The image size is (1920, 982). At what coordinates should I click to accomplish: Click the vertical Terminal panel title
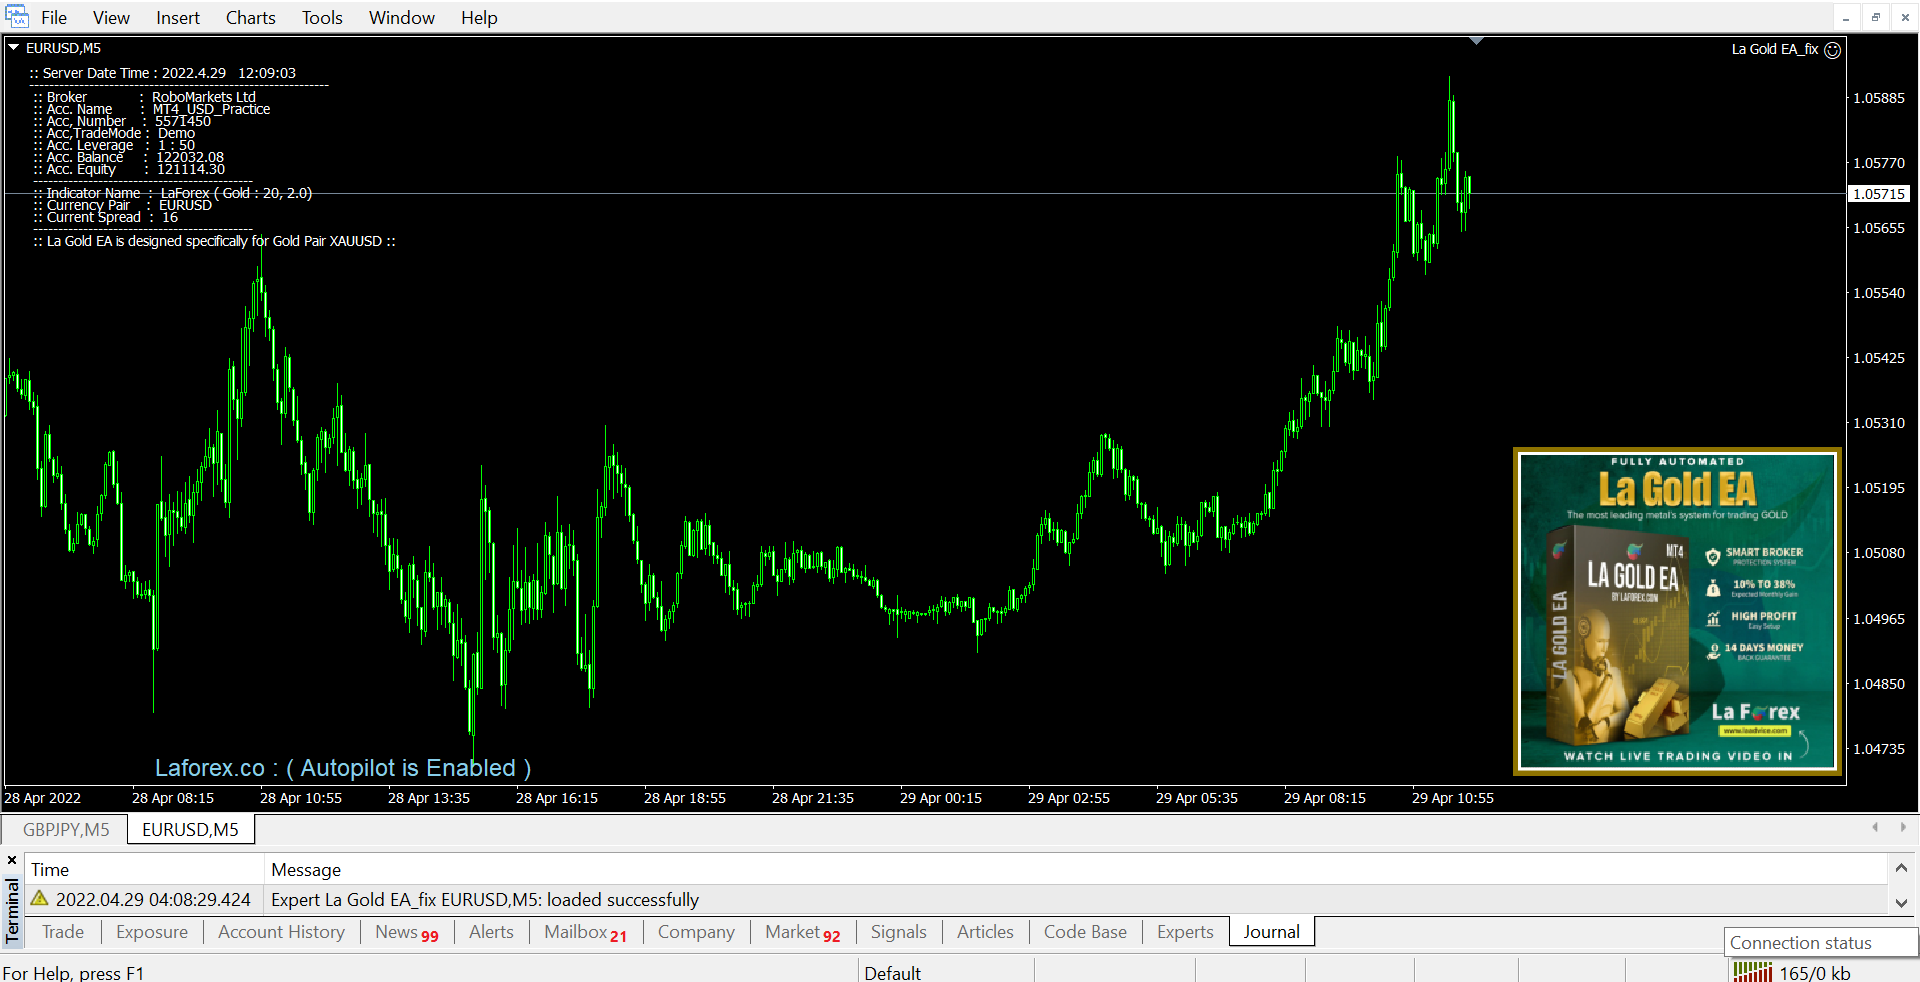12,911
